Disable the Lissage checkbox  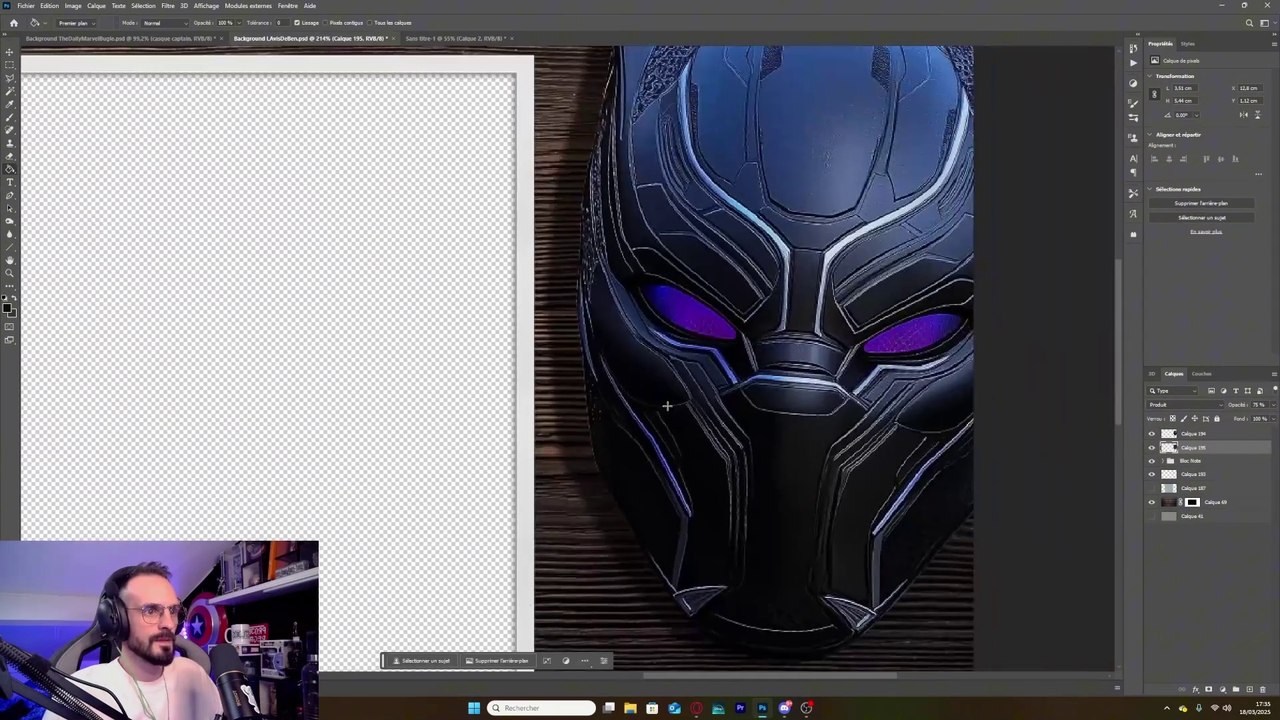point(297,23)
